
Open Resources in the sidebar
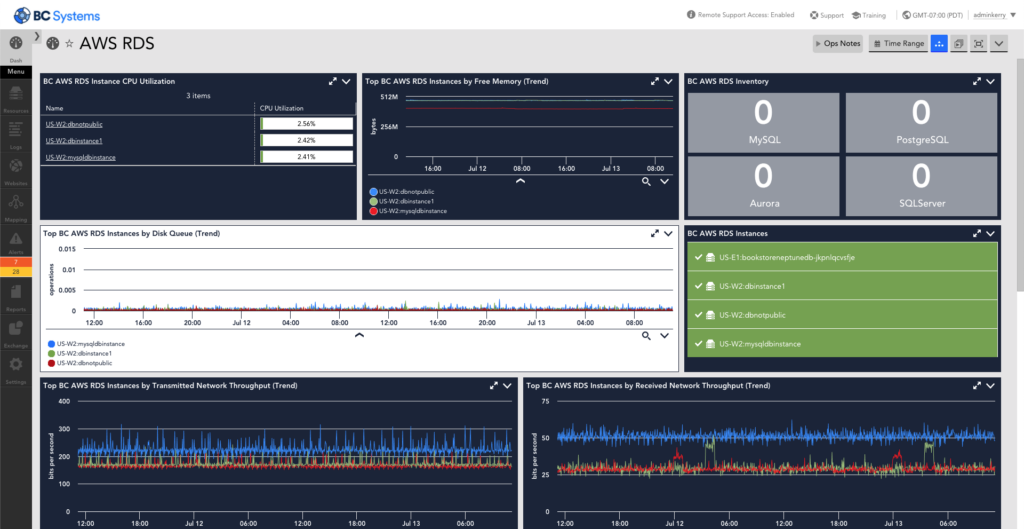tap(16, 95)
